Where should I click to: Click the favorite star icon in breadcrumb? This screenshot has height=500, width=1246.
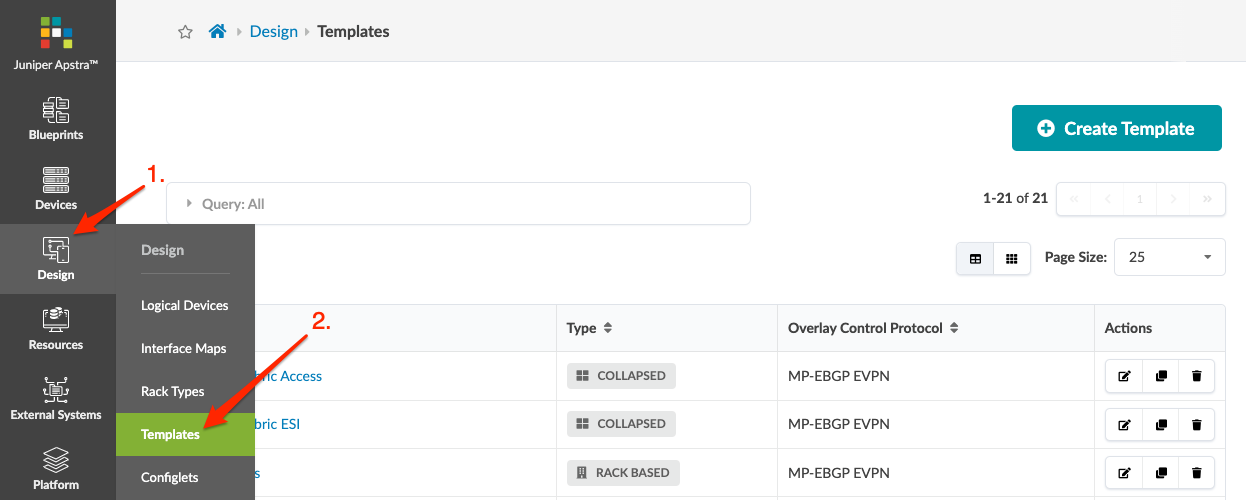(185, 32)
